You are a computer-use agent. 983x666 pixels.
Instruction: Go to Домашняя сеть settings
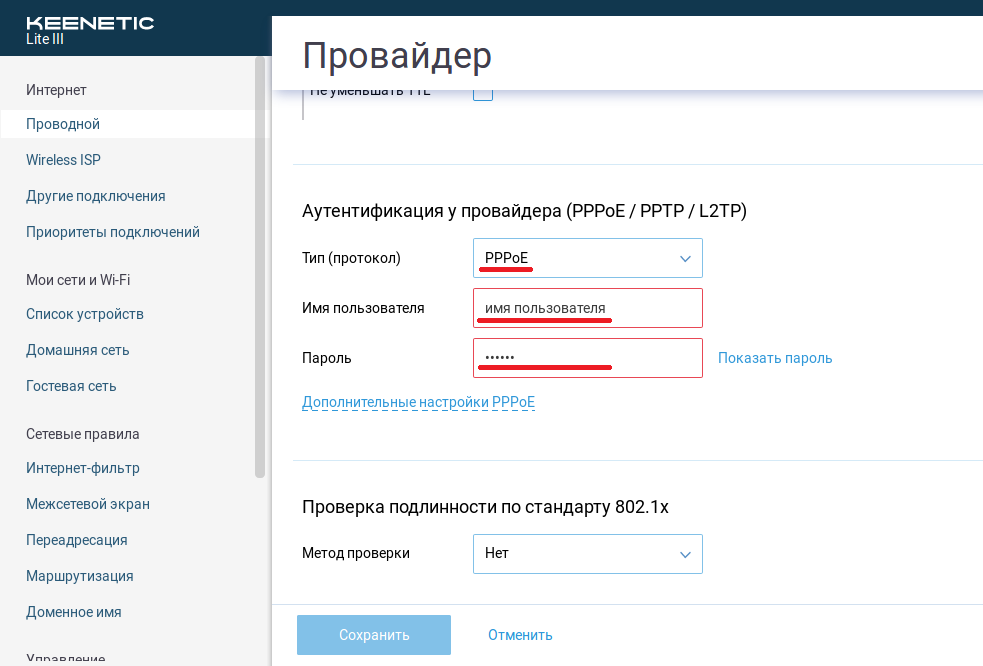(77, 350)
